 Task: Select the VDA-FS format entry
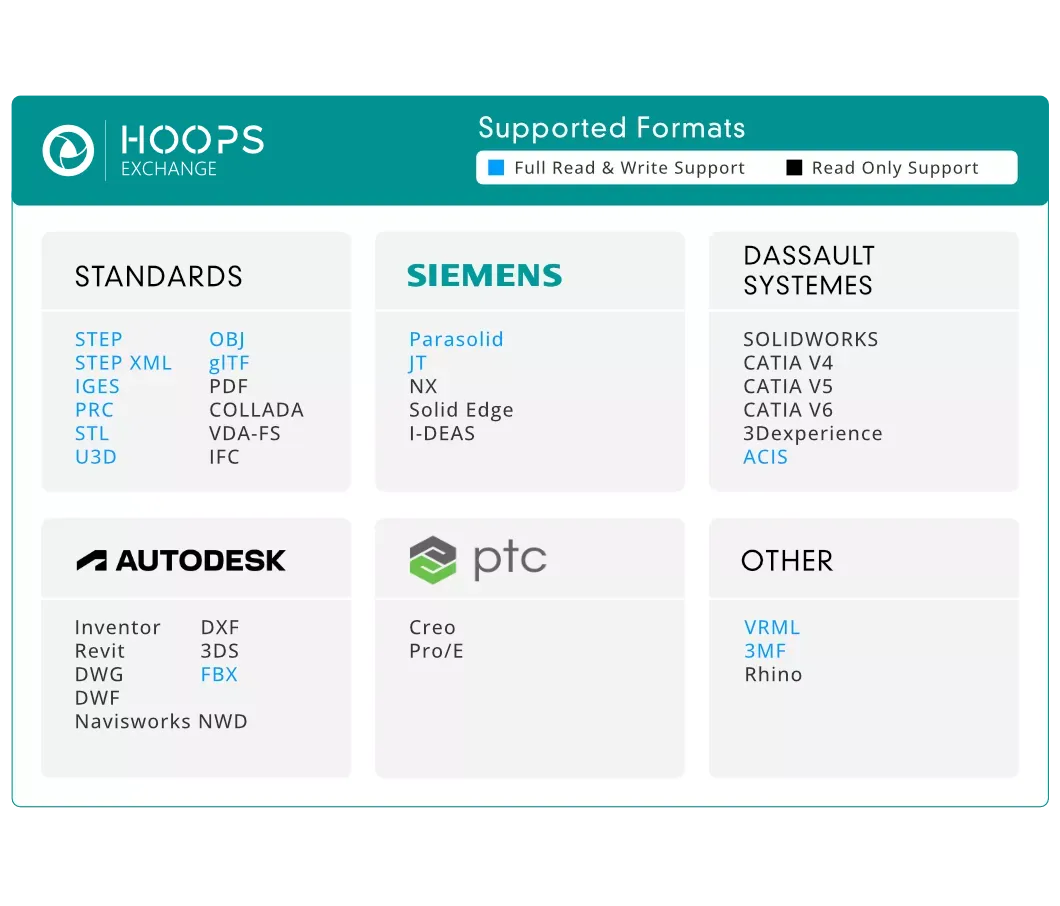(245, 433)
